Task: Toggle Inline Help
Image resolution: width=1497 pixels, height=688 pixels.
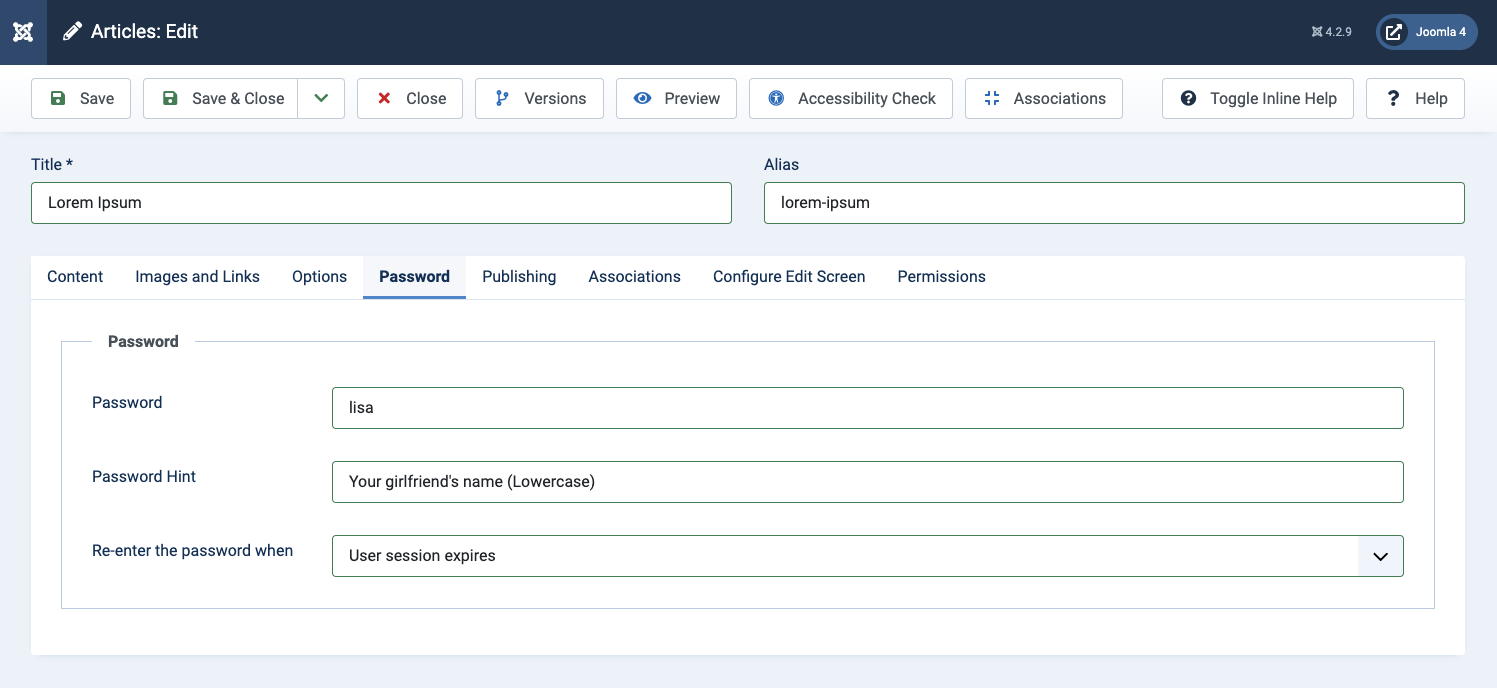Action: (1258, 98)
